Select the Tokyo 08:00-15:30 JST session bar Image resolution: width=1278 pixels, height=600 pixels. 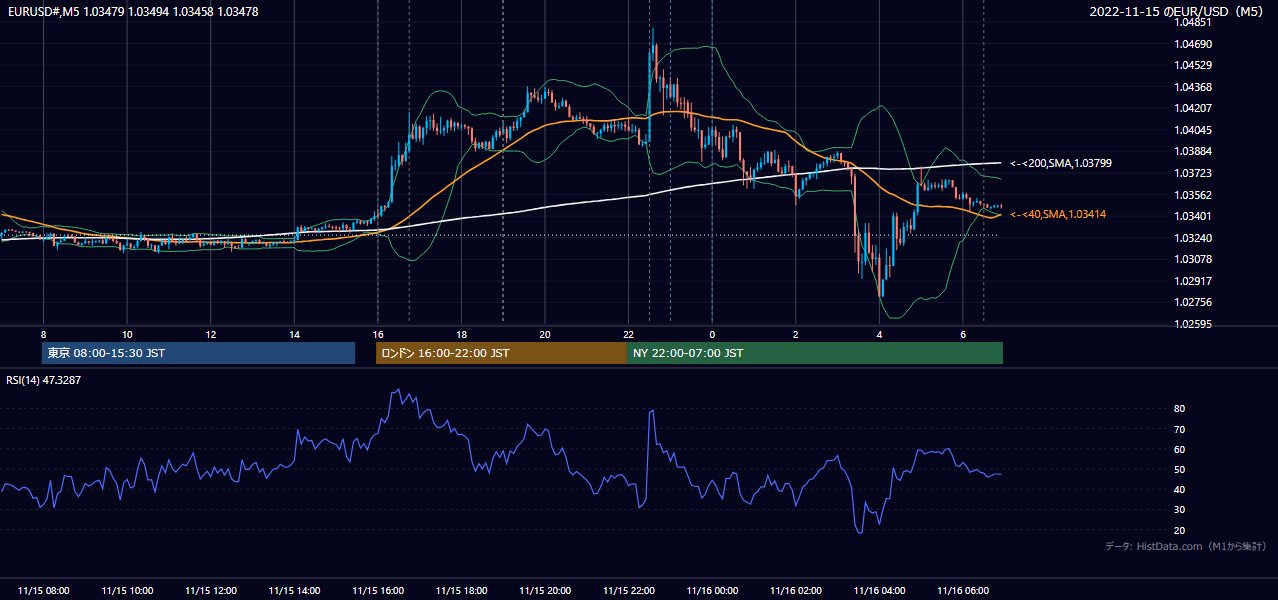[199, 353]
